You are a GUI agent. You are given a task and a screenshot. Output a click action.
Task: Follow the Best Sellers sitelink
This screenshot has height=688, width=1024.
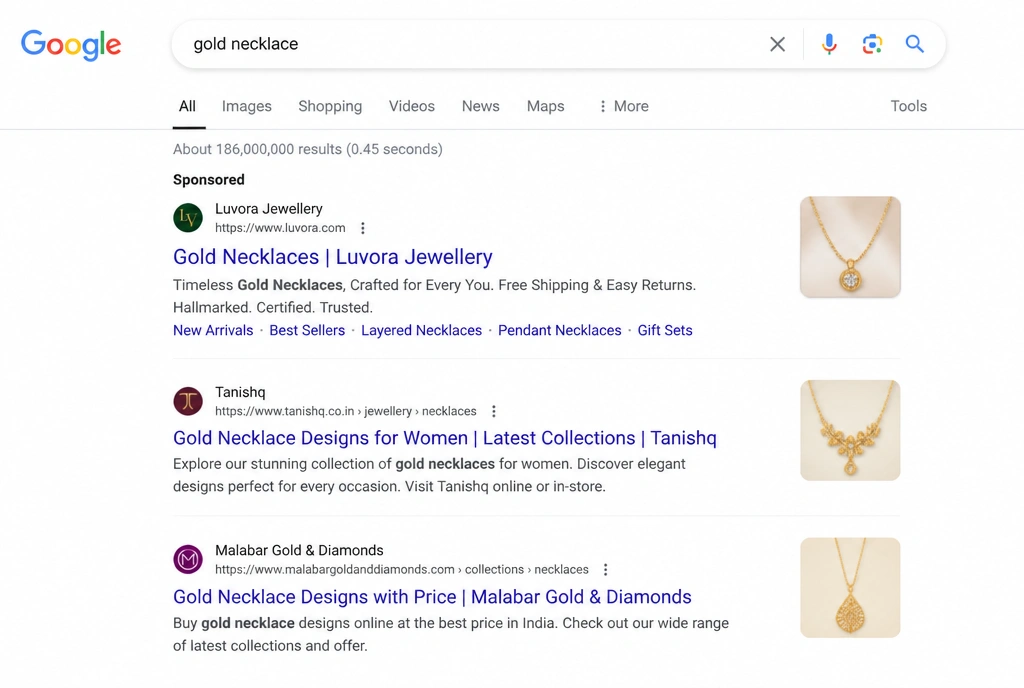[x=307, y=330]
